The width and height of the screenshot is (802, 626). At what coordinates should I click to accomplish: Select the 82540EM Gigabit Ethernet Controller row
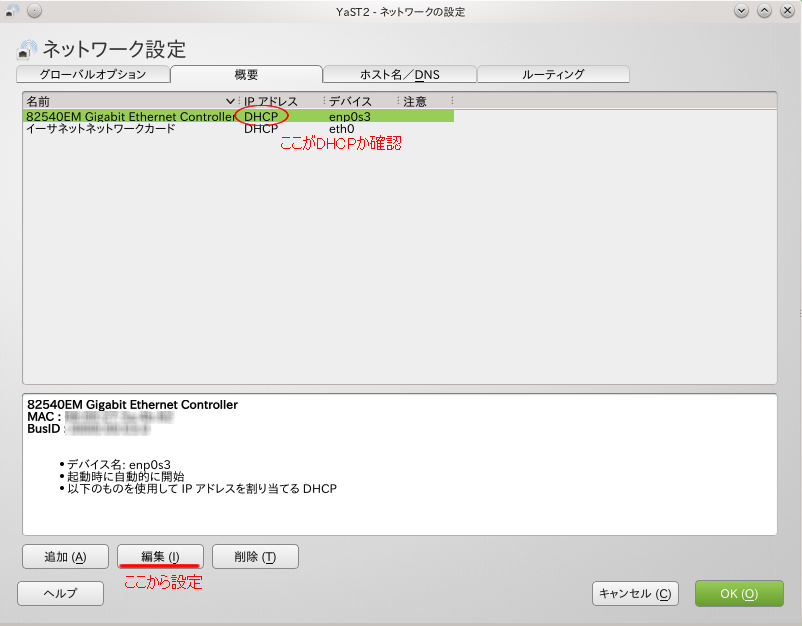click(x=130, y=116)
